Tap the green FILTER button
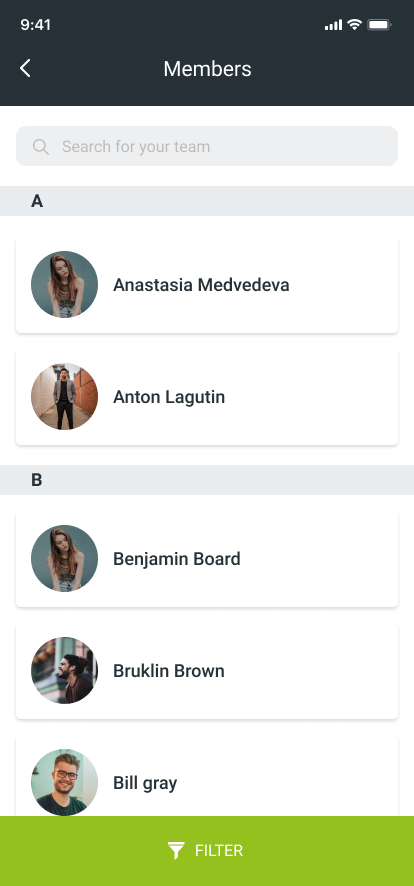This screenshot has width=414, height=886. [x=207, y=851]
